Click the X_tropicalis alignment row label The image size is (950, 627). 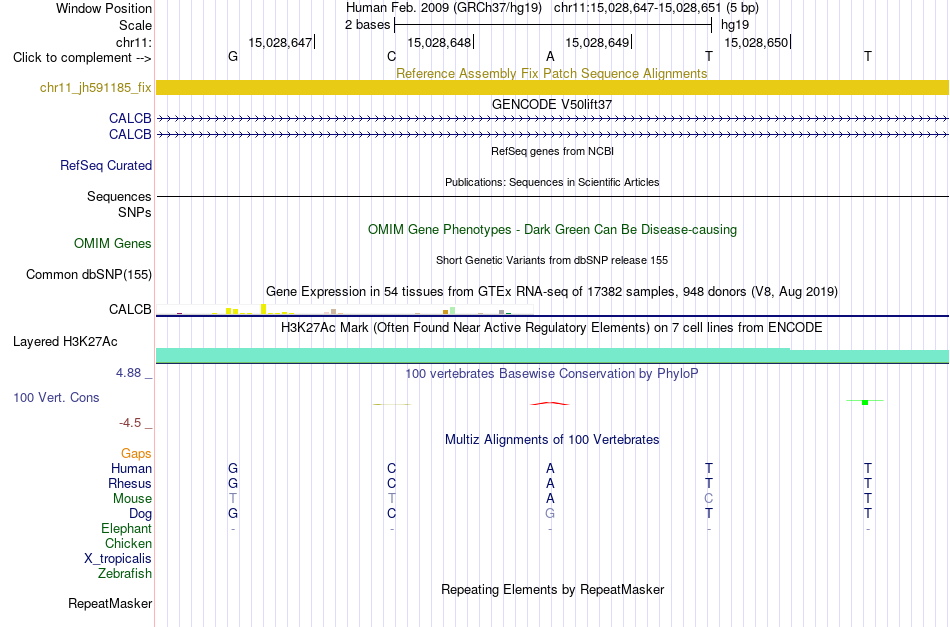coord(118,559)
